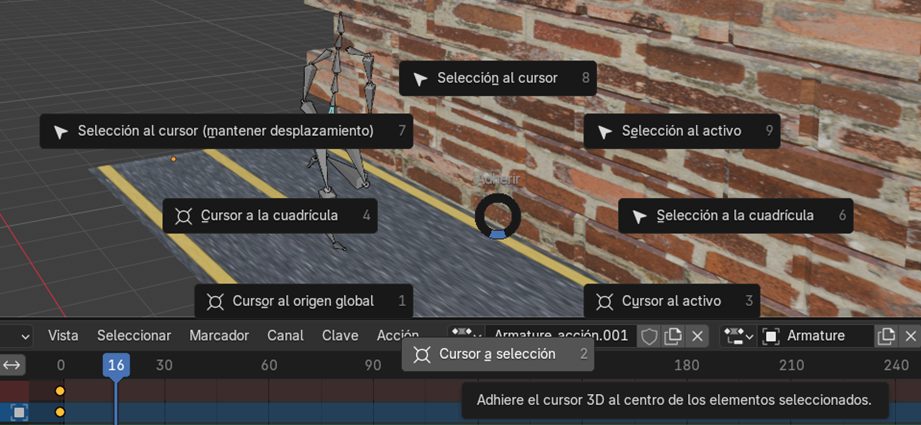This screenshot has height=425, width=921.
Task: Choose Selección al cursor (mantener desplazamiento)
Action: click(x=226, y=131)
